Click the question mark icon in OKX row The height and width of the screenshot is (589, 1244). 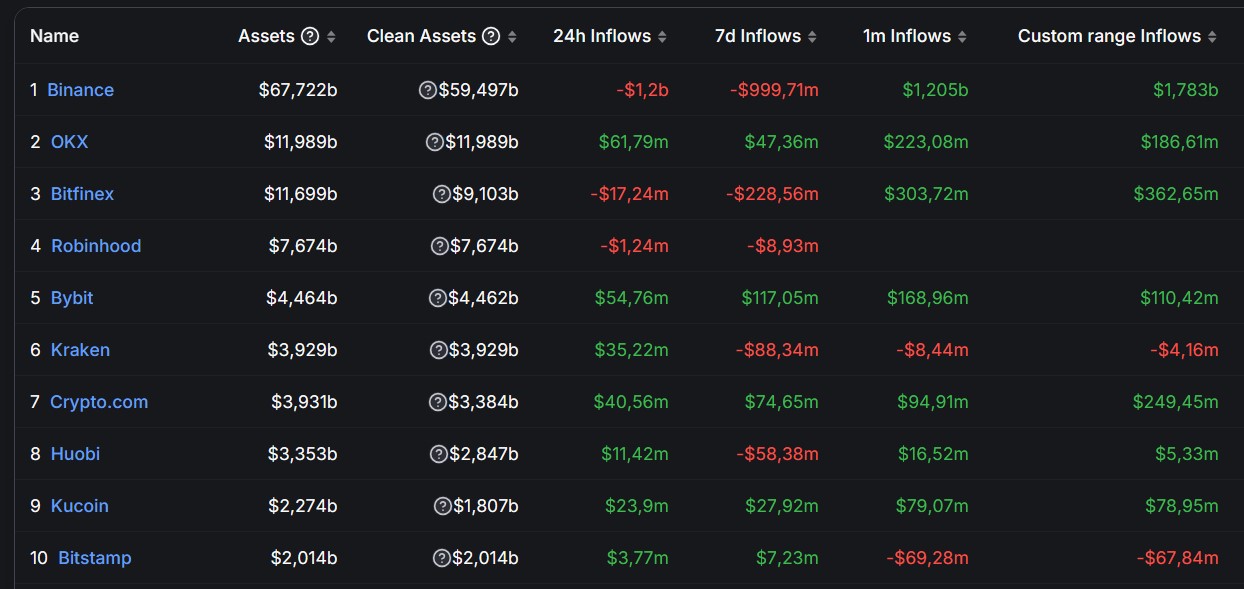[435, 142]
